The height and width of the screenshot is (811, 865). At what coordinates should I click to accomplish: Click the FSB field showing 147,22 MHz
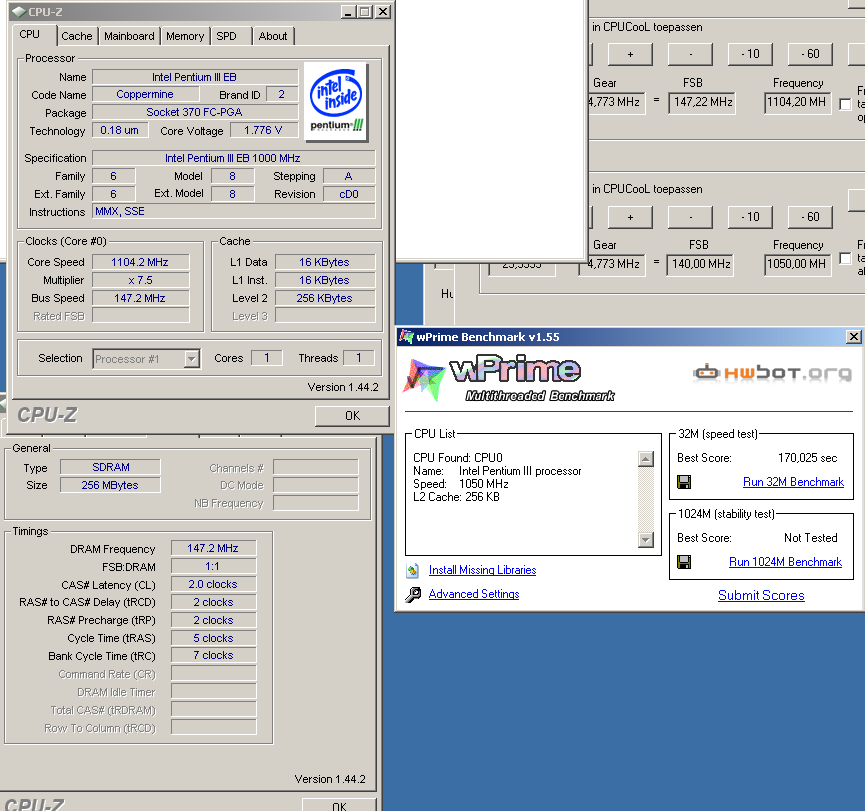702,103
